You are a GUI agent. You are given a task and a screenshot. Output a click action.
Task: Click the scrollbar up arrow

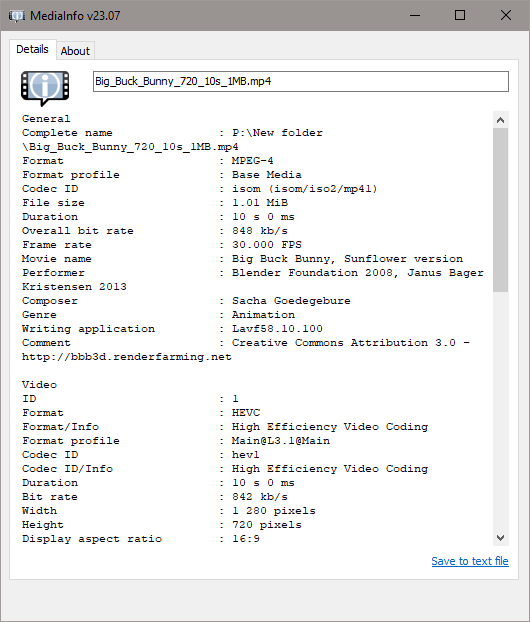click(x=500, y=120)
